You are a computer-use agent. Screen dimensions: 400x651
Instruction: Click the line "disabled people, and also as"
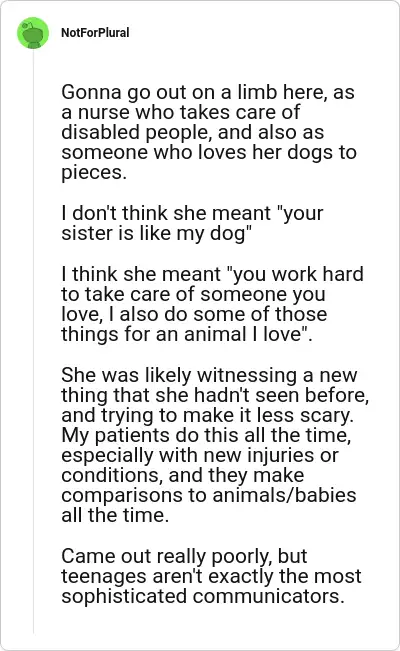193,132
